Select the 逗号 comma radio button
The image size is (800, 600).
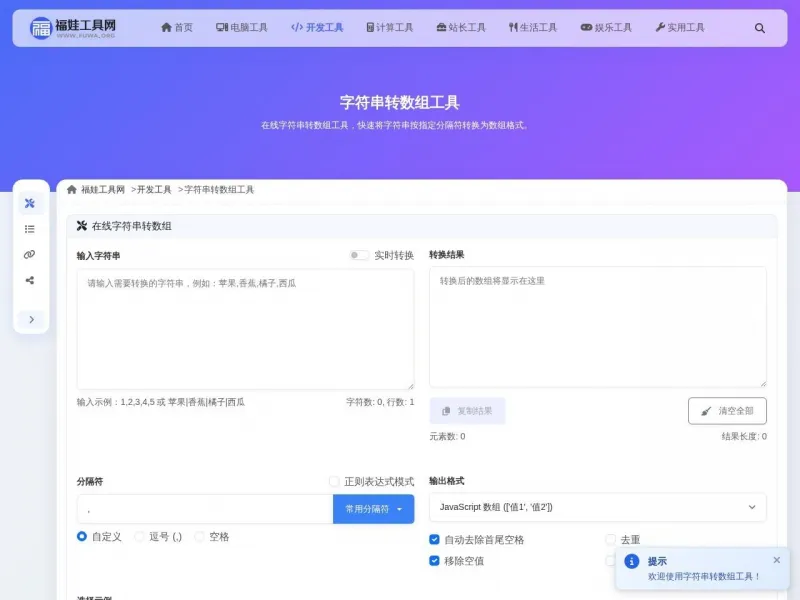141,536
